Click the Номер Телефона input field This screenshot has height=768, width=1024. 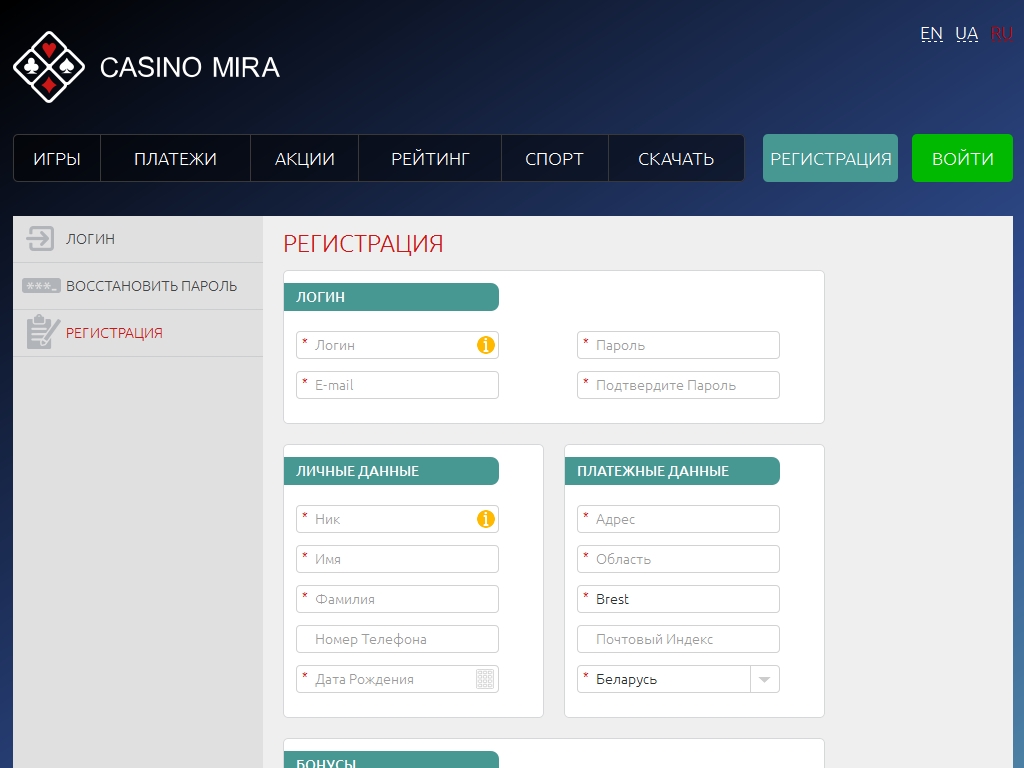click(398, 639)
